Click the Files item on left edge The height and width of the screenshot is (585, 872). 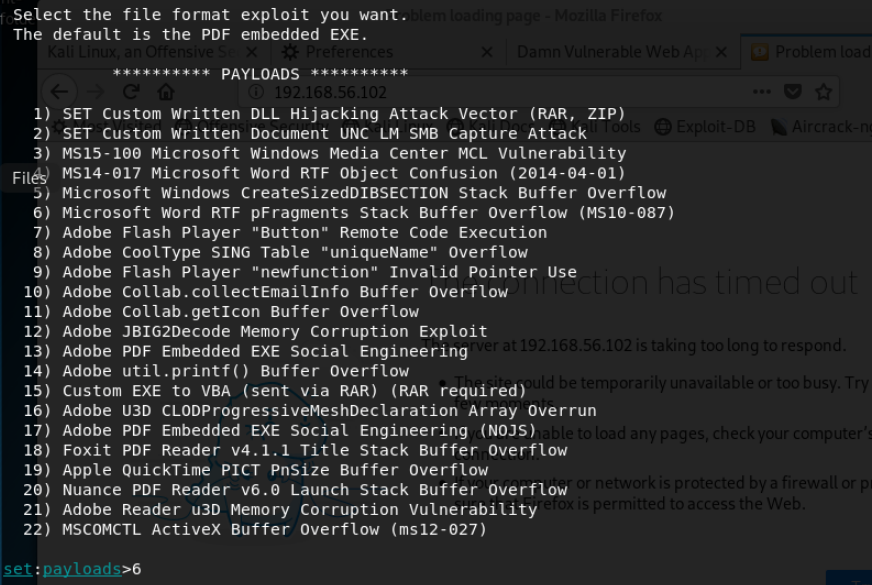[22, 179]
